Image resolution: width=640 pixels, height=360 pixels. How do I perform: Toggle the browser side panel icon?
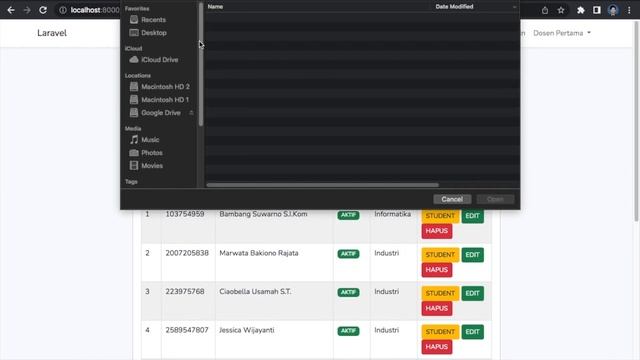[597, 10]
